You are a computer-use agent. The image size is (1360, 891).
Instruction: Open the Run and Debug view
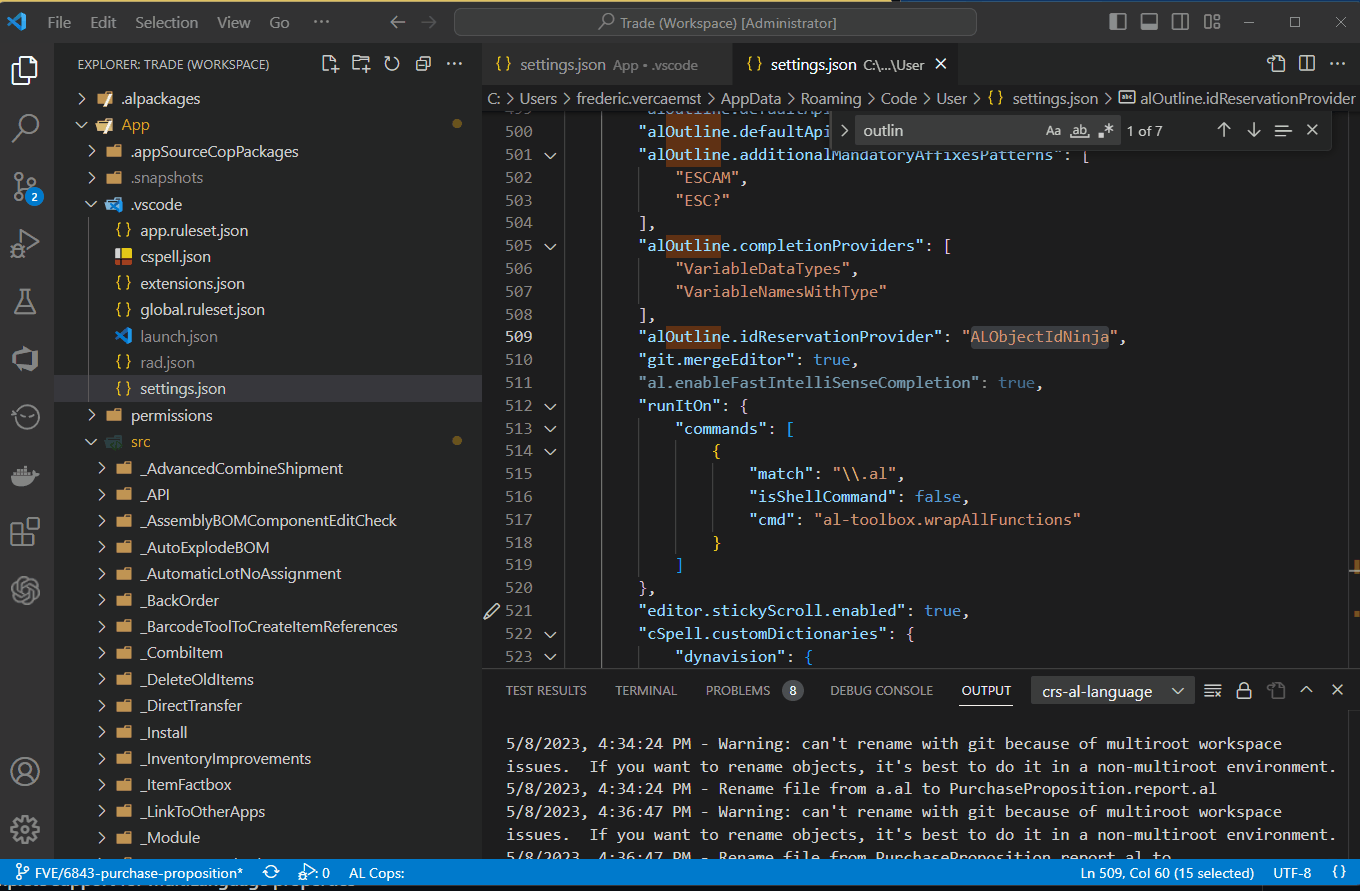point(25,243)
